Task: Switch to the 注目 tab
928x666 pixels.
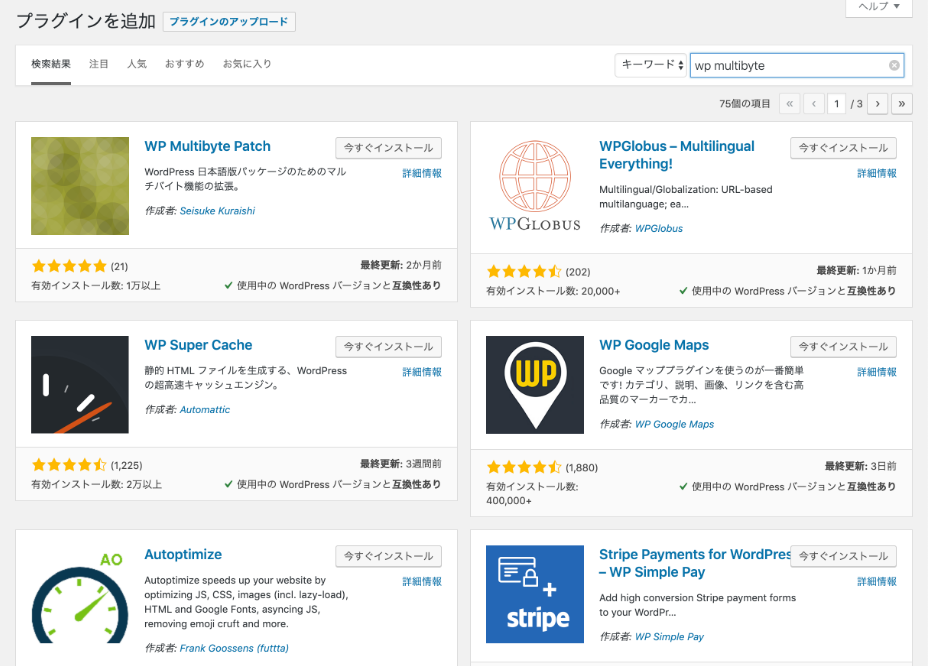Action: click(99, 64)
